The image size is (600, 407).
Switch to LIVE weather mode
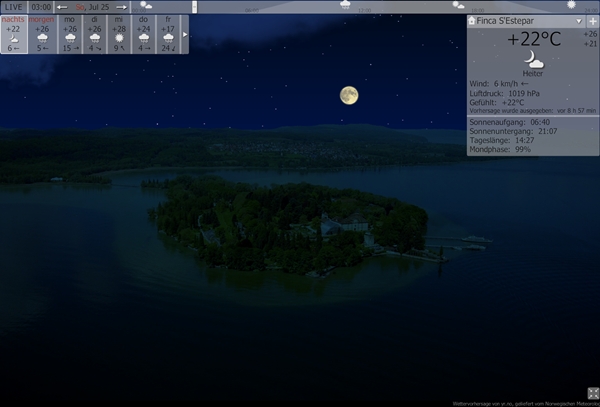[x=14, y=7]
